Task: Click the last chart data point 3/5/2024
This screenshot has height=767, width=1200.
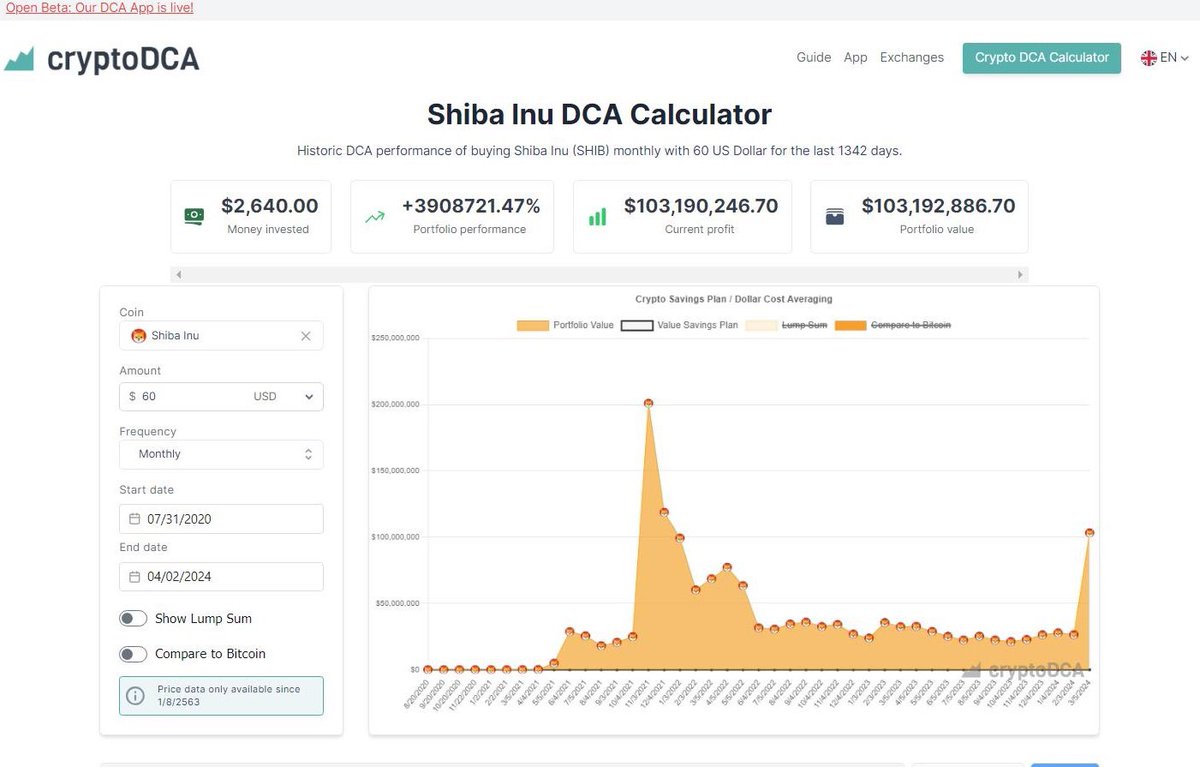Action: tap(1090, 532)
